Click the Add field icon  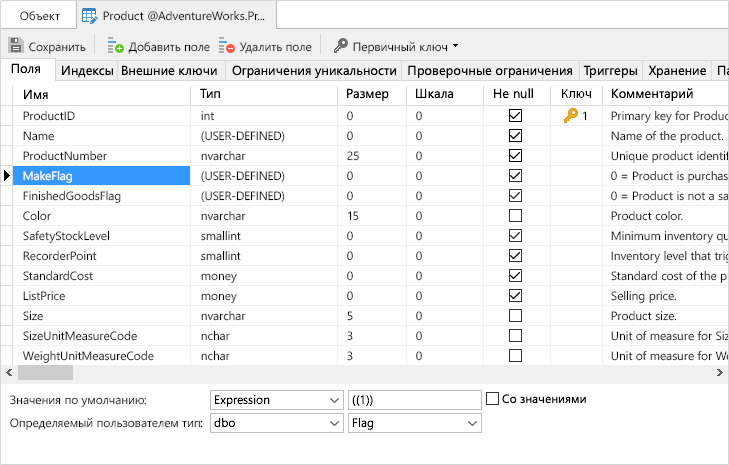pyautogui.click(x=115, y=46)
